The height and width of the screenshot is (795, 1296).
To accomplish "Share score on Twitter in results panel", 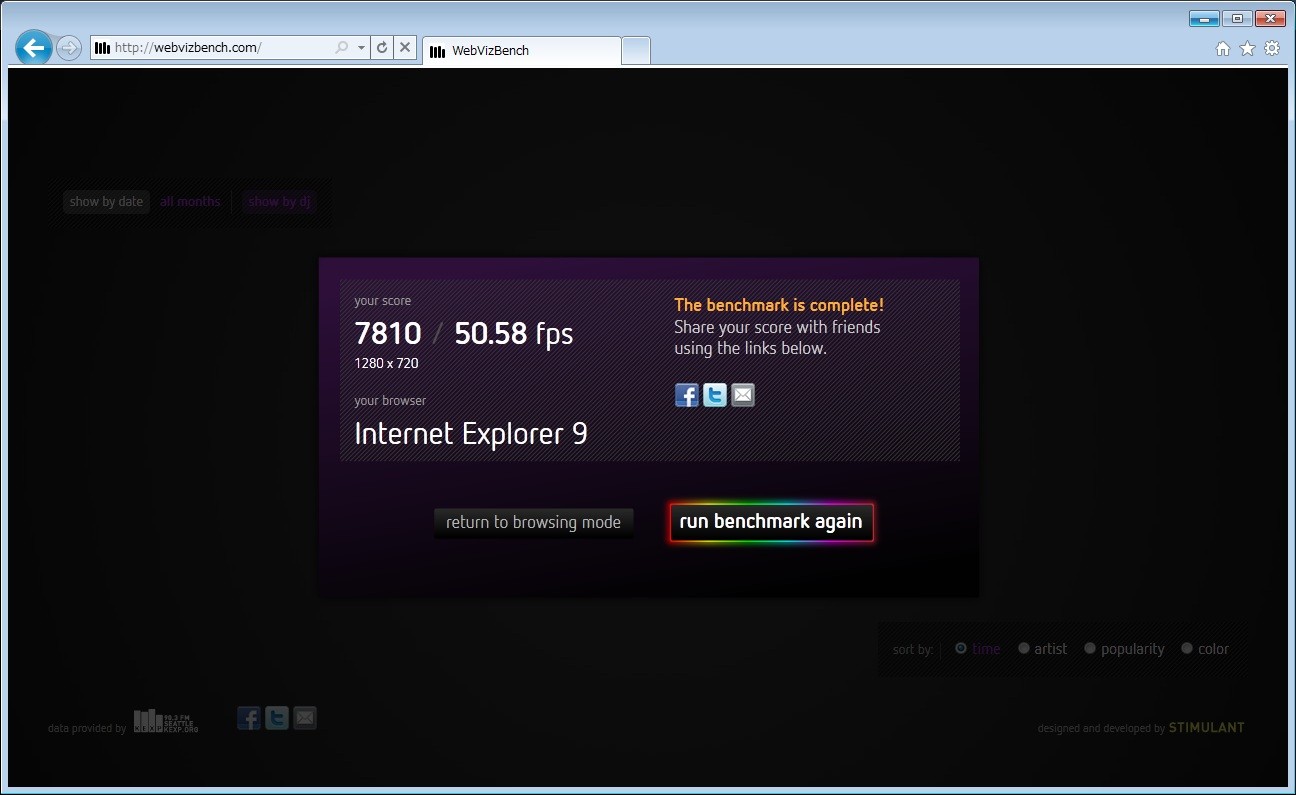I will tap(715, 395).
